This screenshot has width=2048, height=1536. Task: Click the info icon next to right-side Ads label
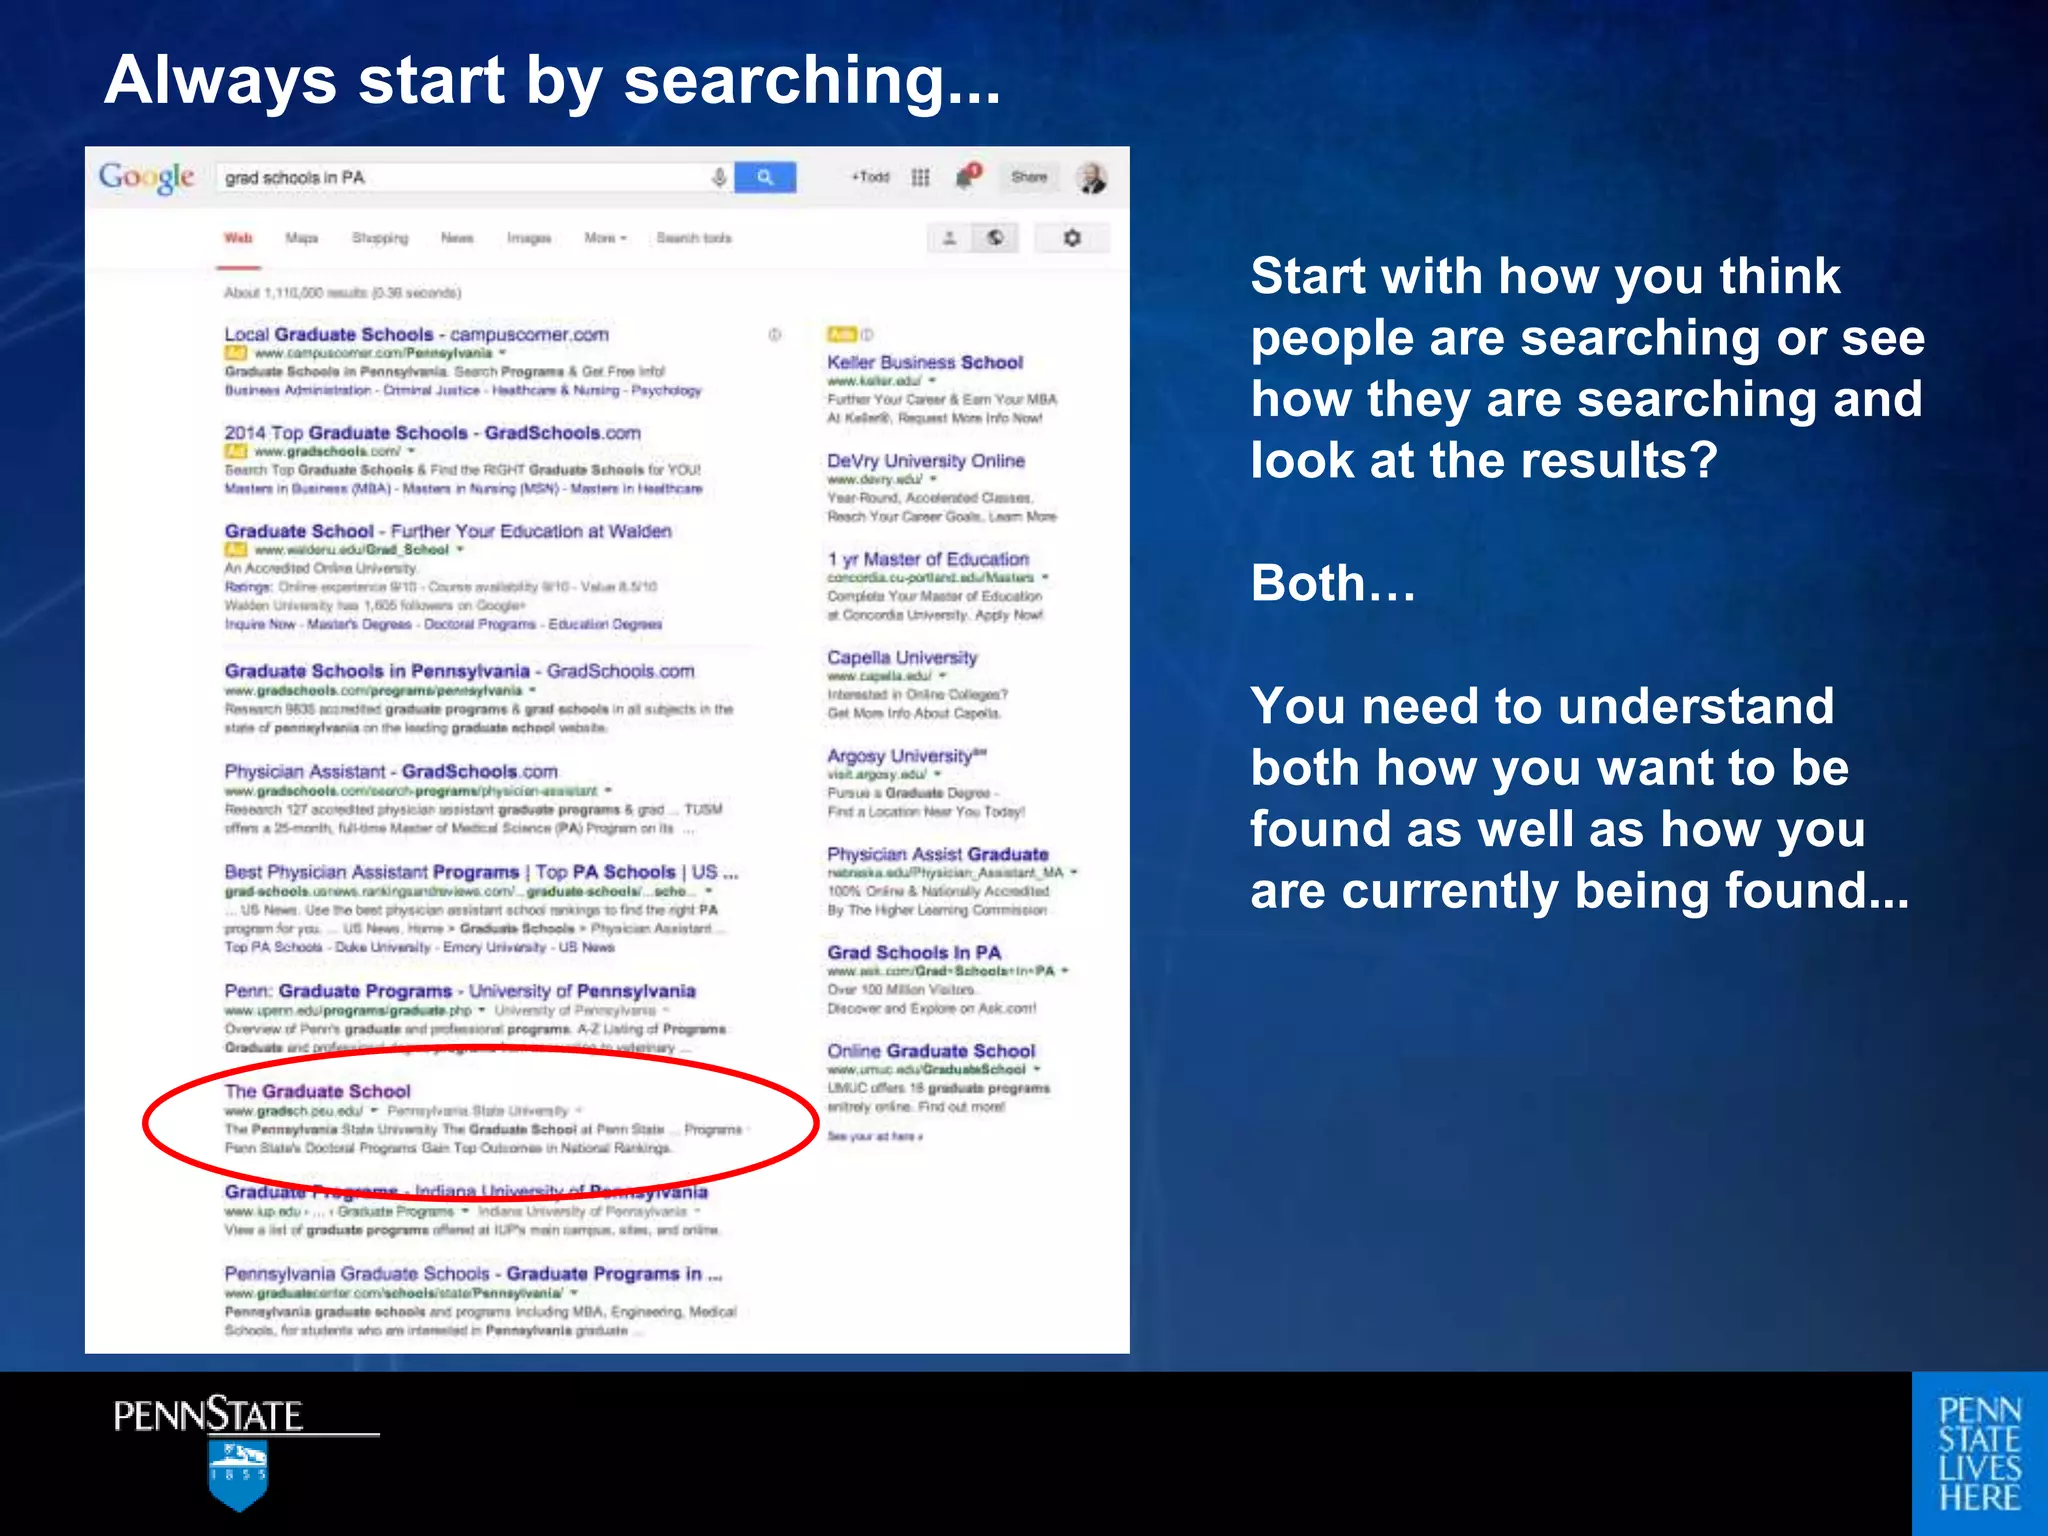pos(867,334)
